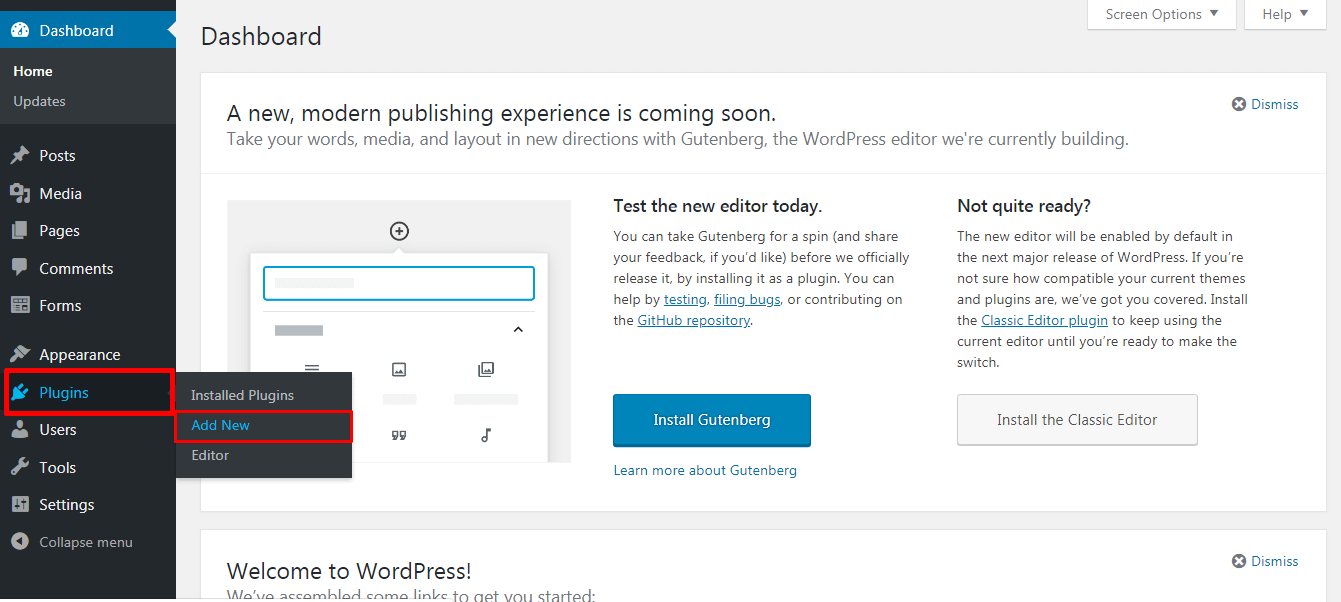Open the Appearance menu label
1341x602 pixels.
[x=80, y=355]
